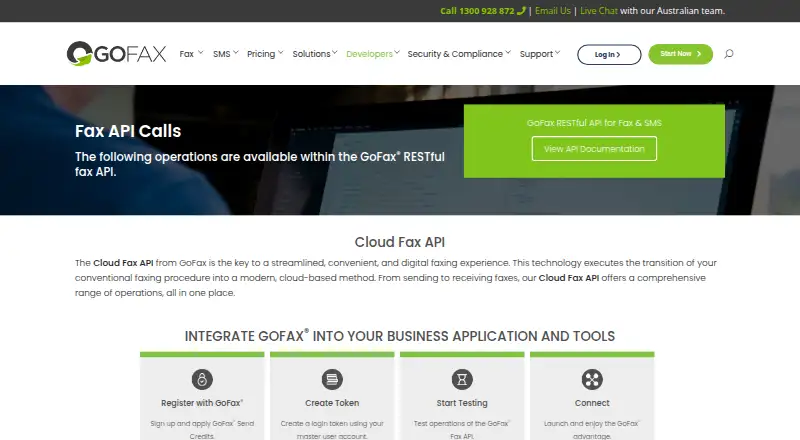Image resolution: width=800 pixels, height=440 pixels.
Task: Click View API Documentation button
Action: pos(594,149)
